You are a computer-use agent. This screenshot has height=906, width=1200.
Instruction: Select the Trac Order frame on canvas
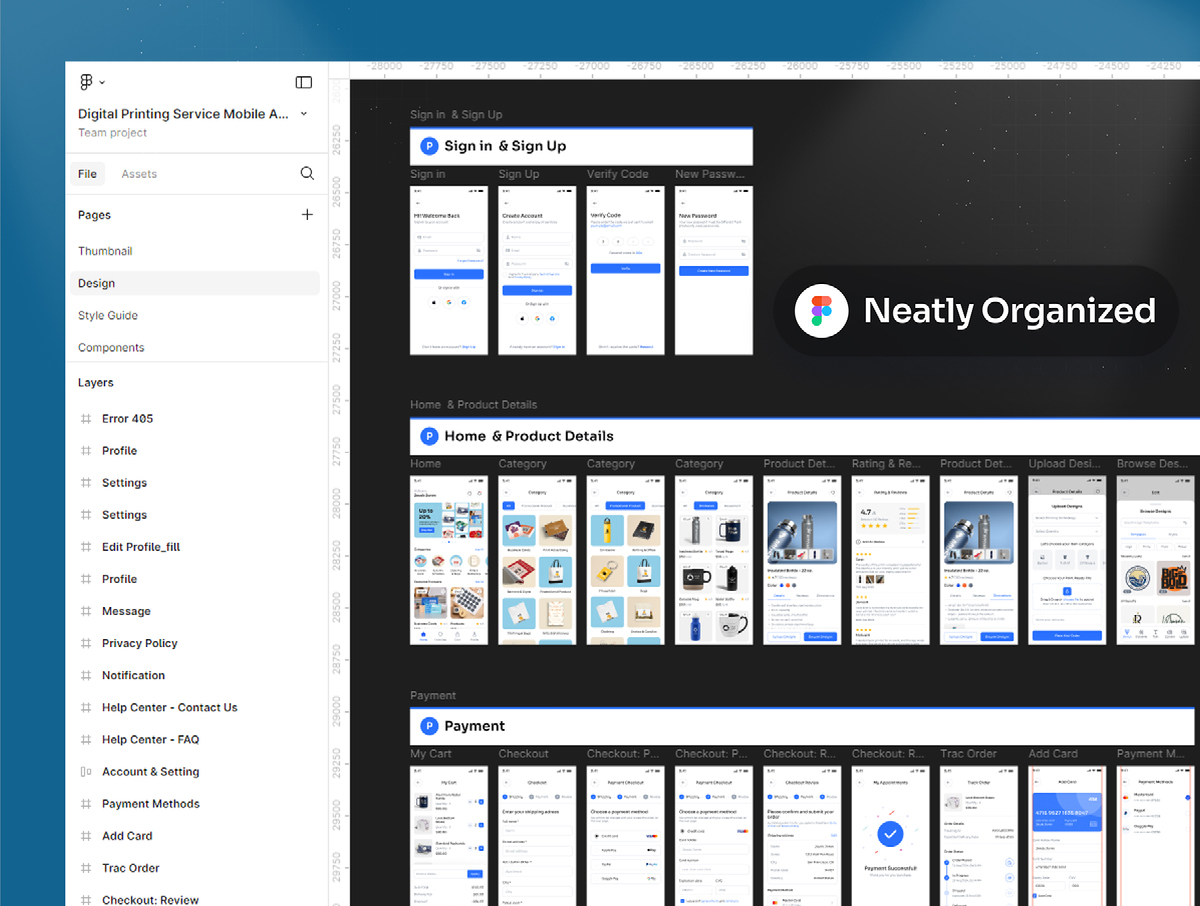point(978,836)
